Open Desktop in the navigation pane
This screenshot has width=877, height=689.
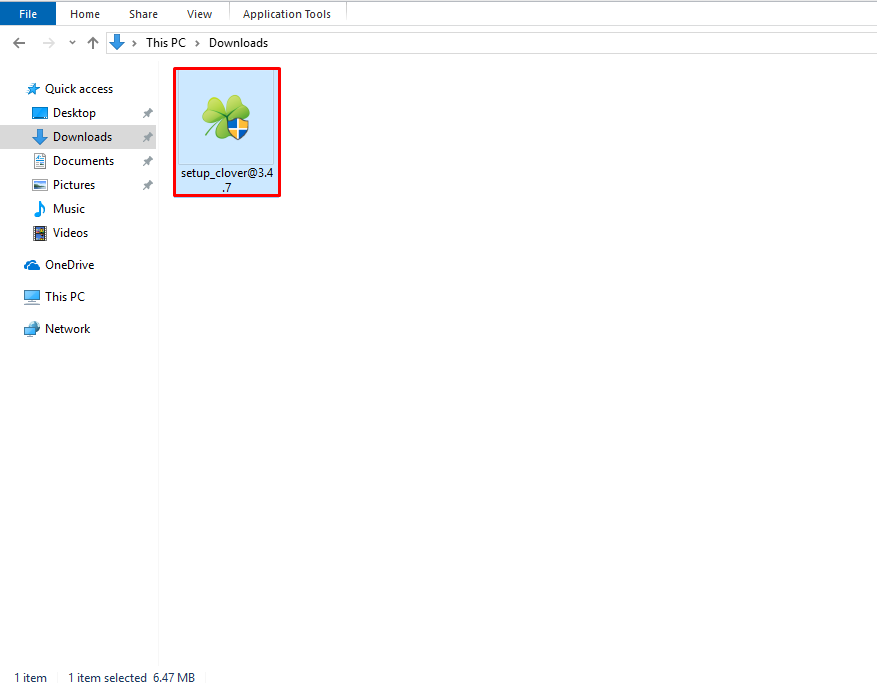(x=74, y=113)
